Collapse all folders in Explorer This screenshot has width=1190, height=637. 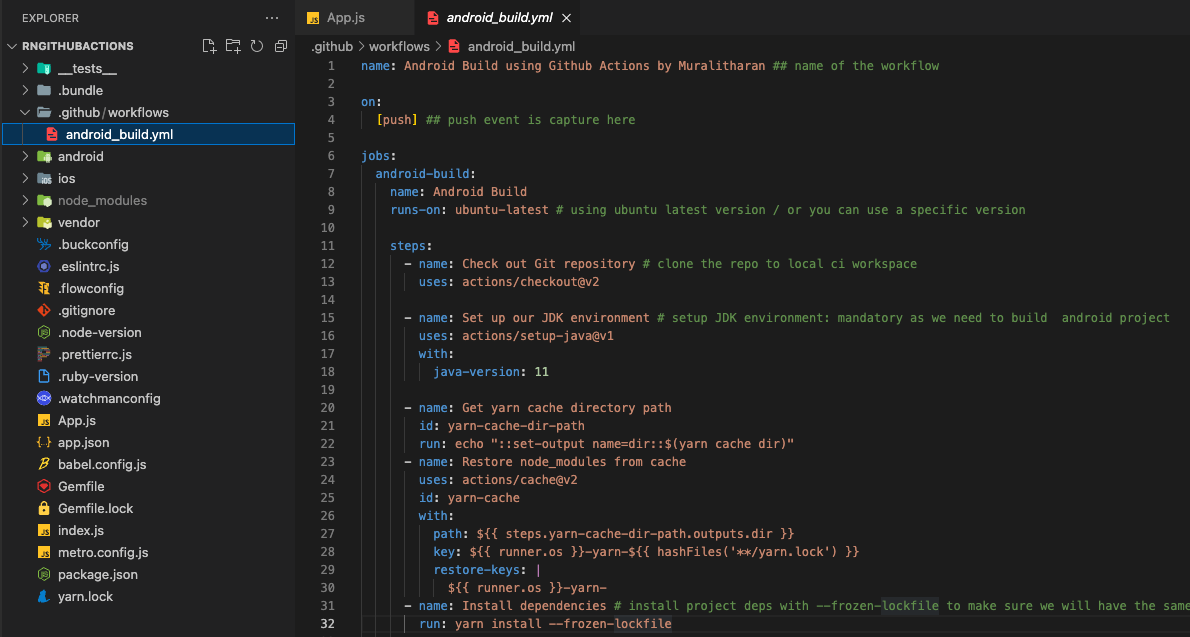pyautogui.click(x=281, y=46)
